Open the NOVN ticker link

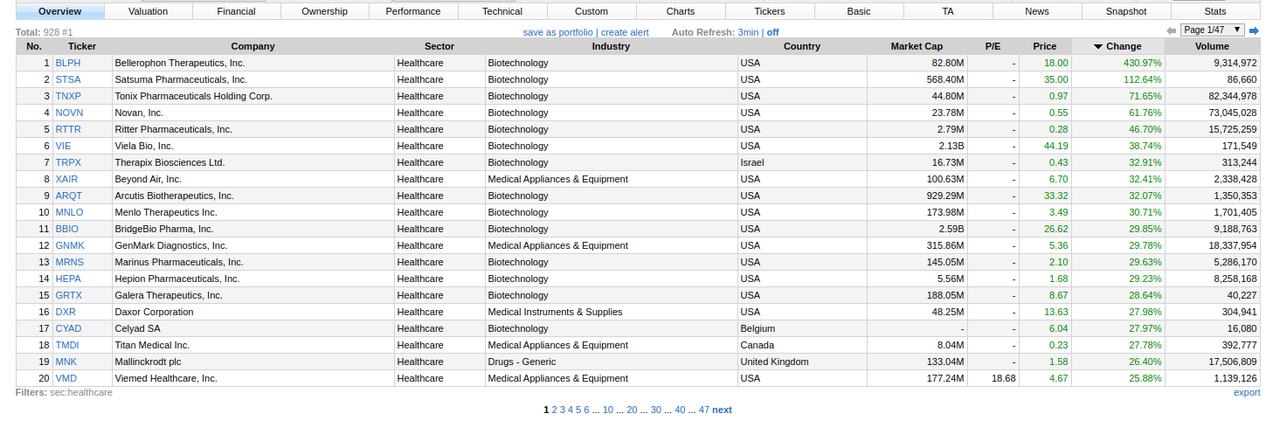coord(69,112)
